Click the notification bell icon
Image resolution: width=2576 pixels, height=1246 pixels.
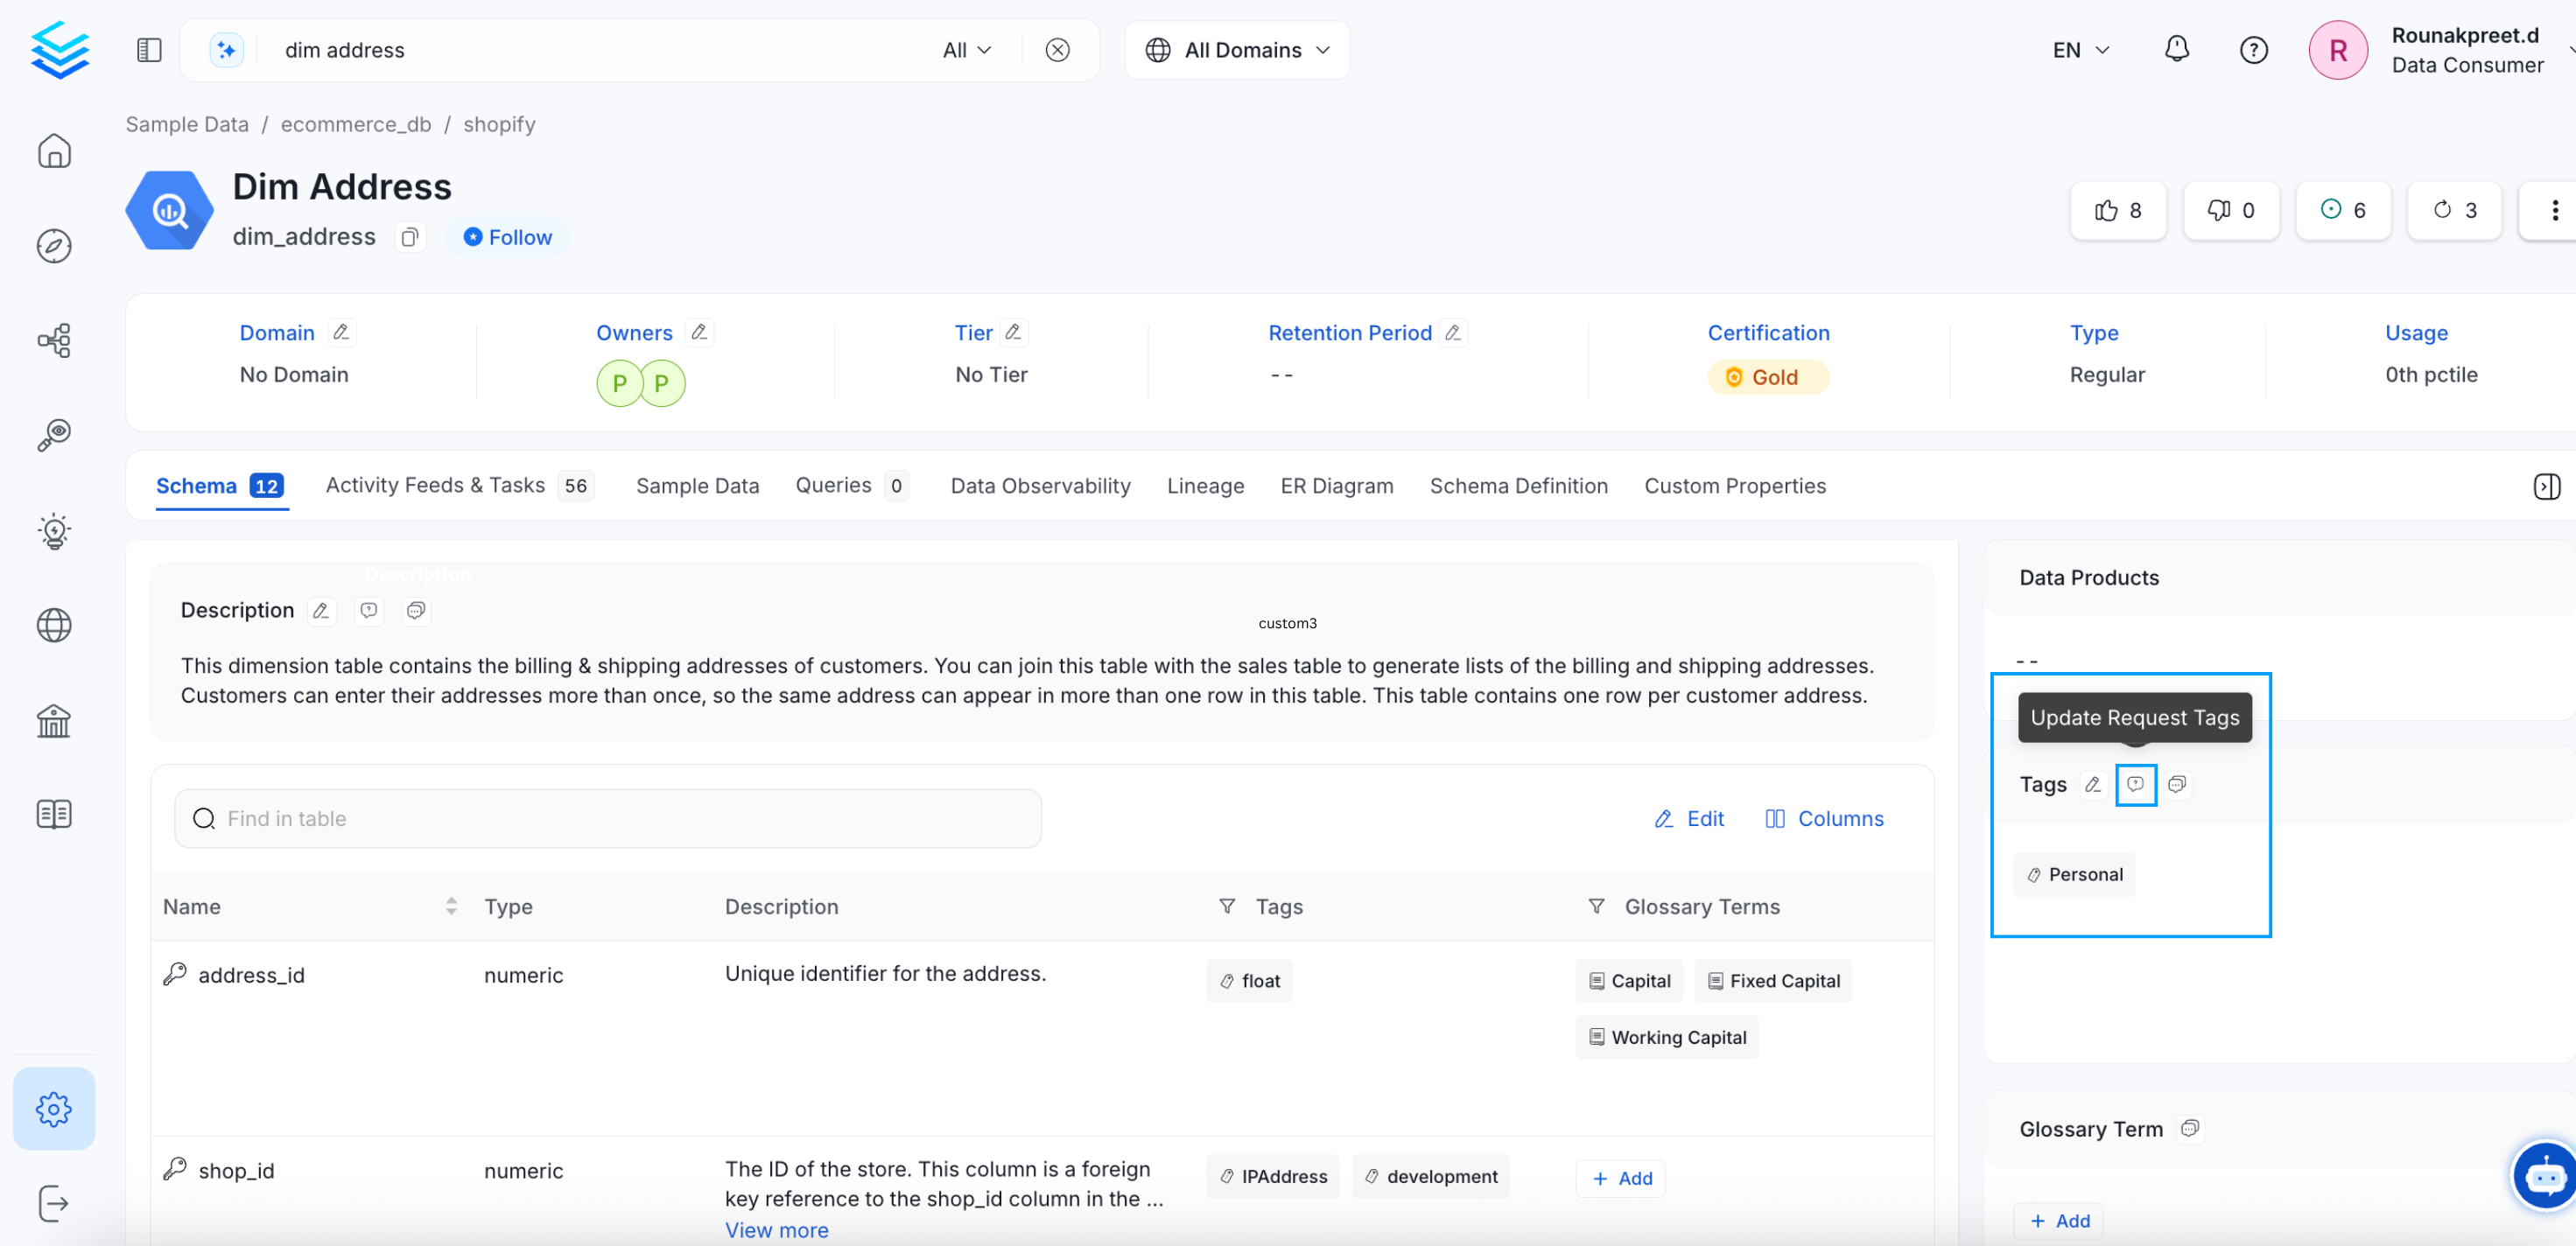2176,49
